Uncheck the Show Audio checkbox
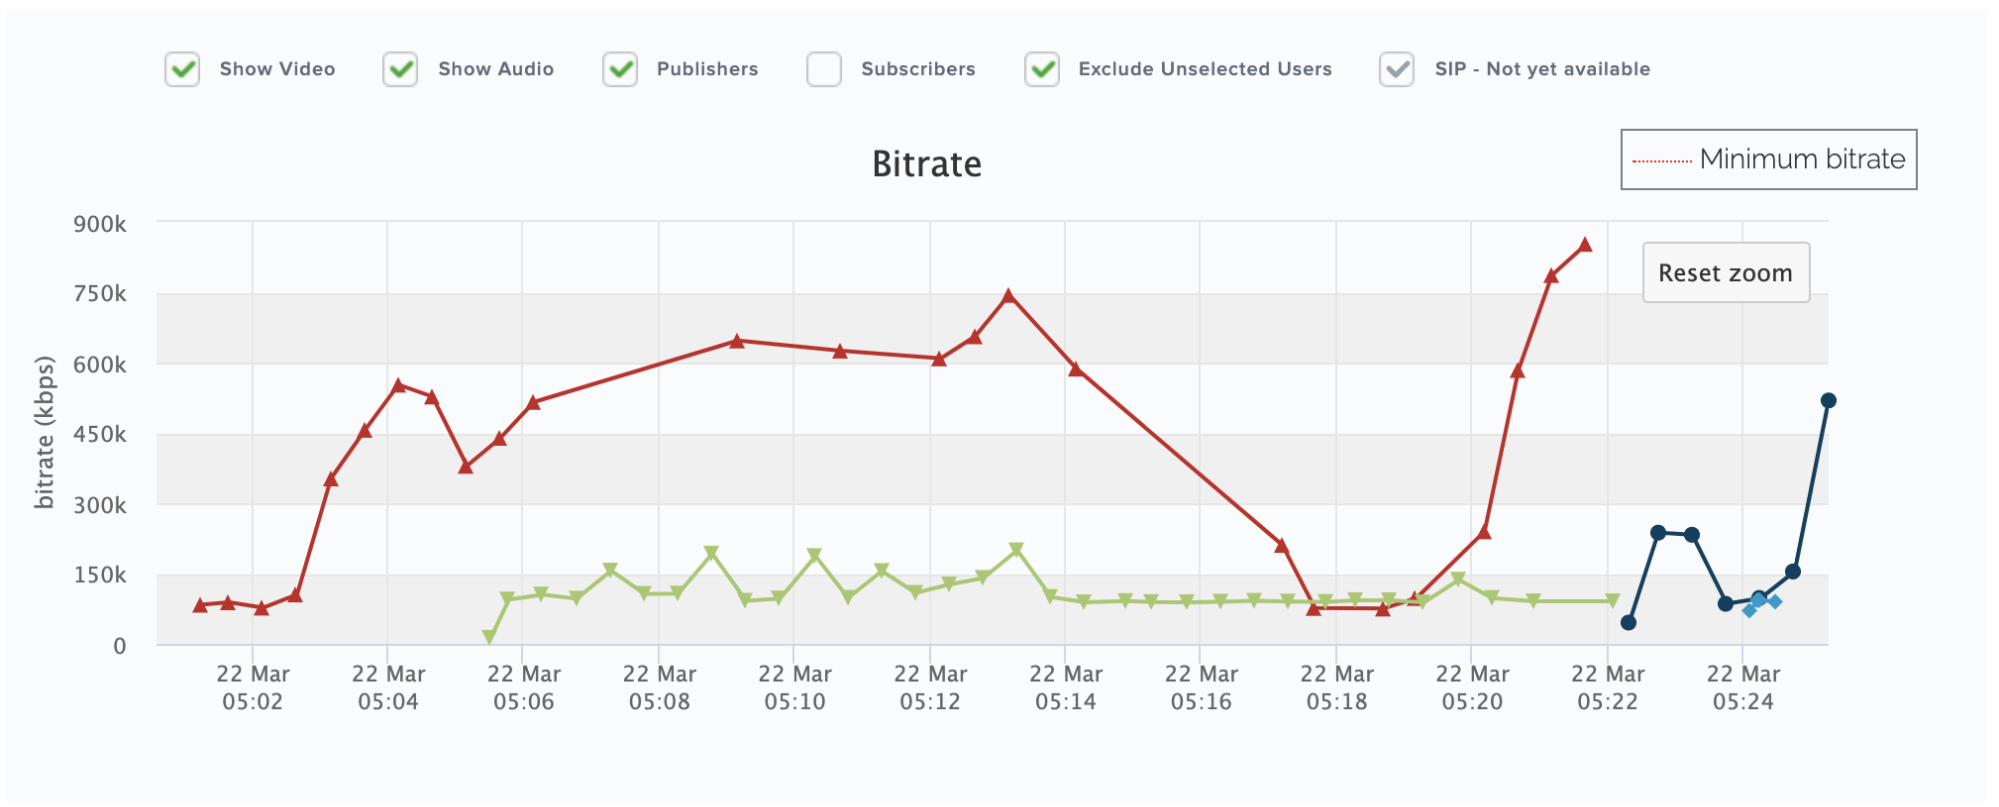Viewport: 1999px width, 807px height. 400,70
